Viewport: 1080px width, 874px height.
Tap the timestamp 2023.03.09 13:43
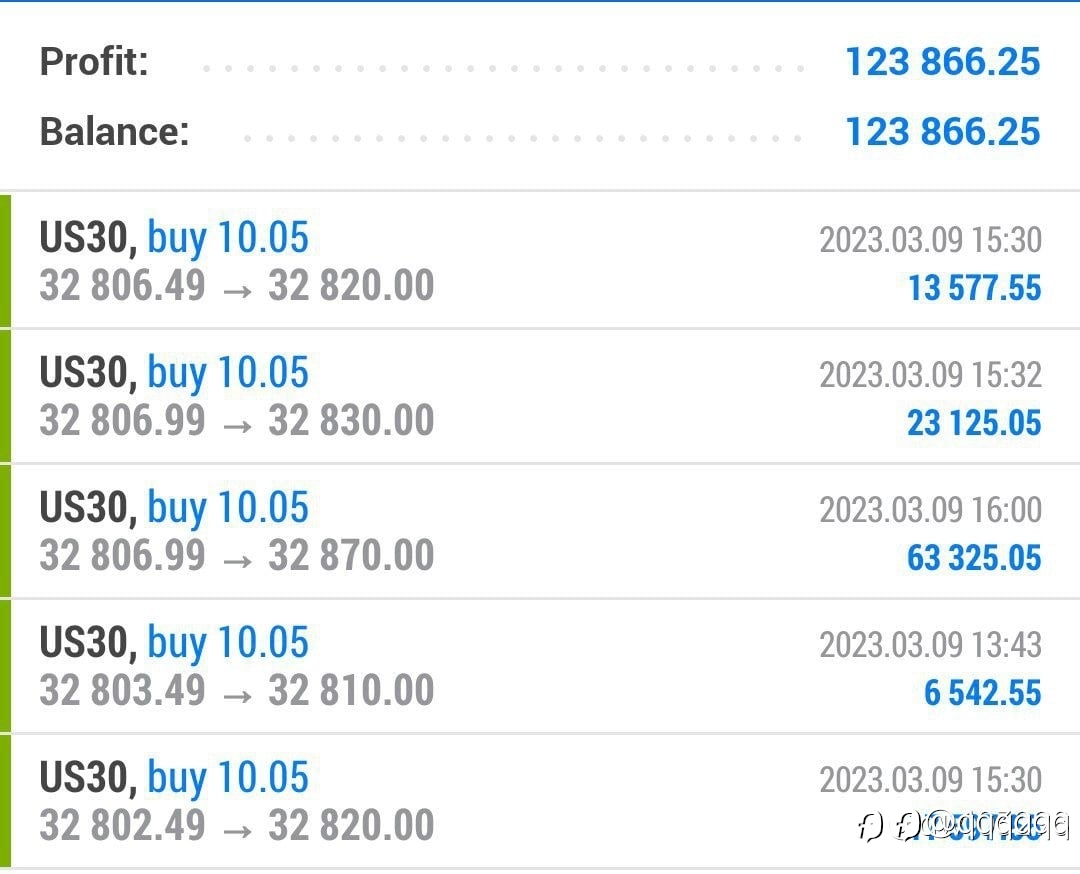(x=931, y=645)
